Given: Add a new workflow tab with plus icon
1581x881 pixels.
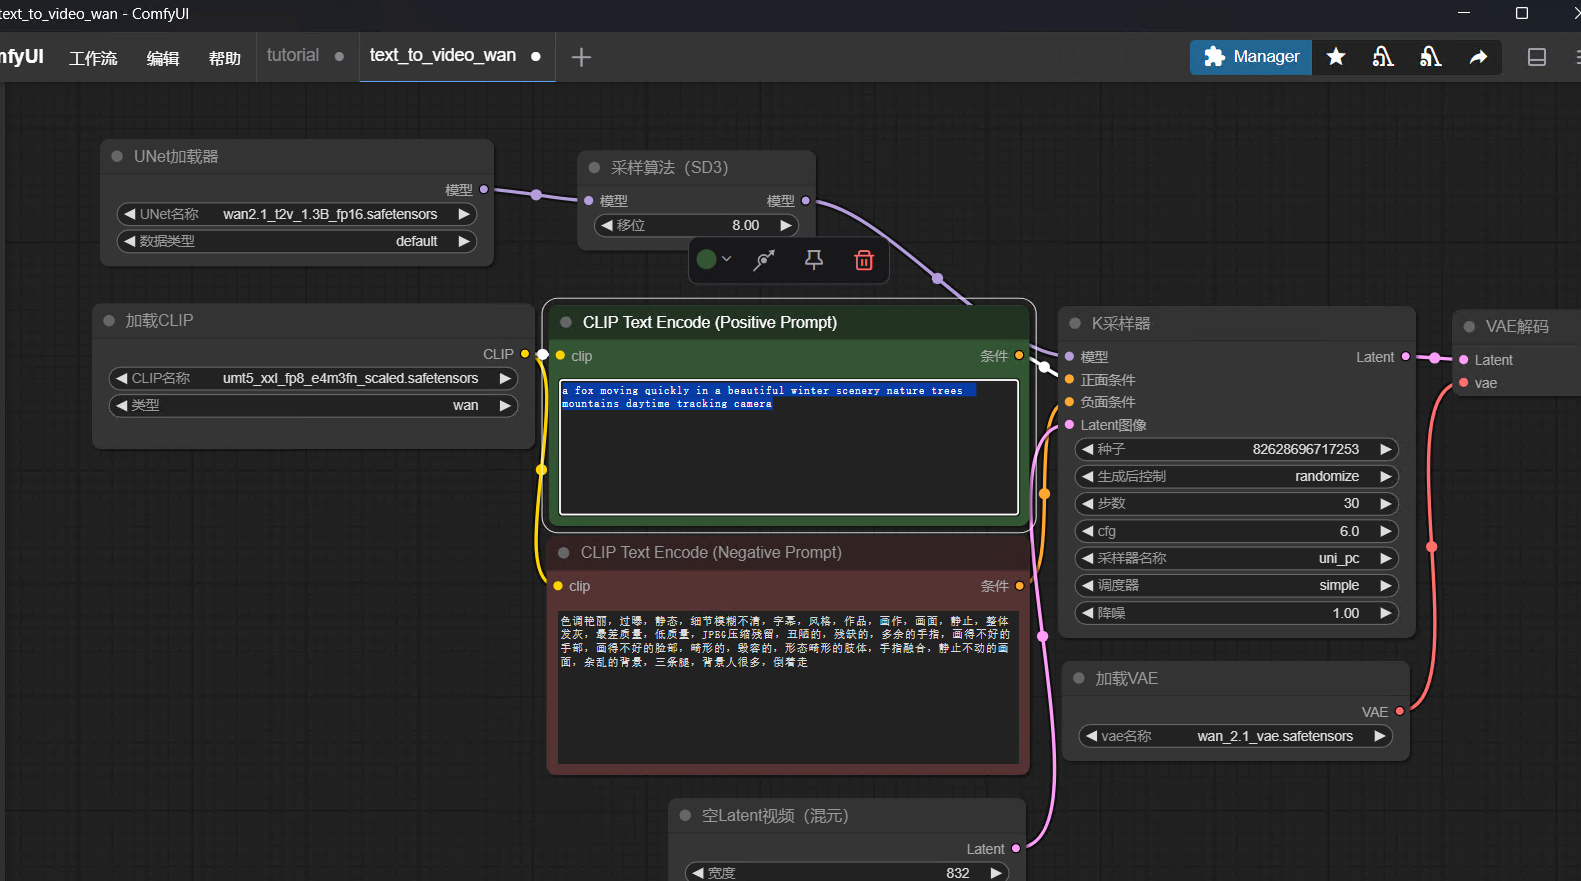Looking at the screenshot, I should [581, 57].
